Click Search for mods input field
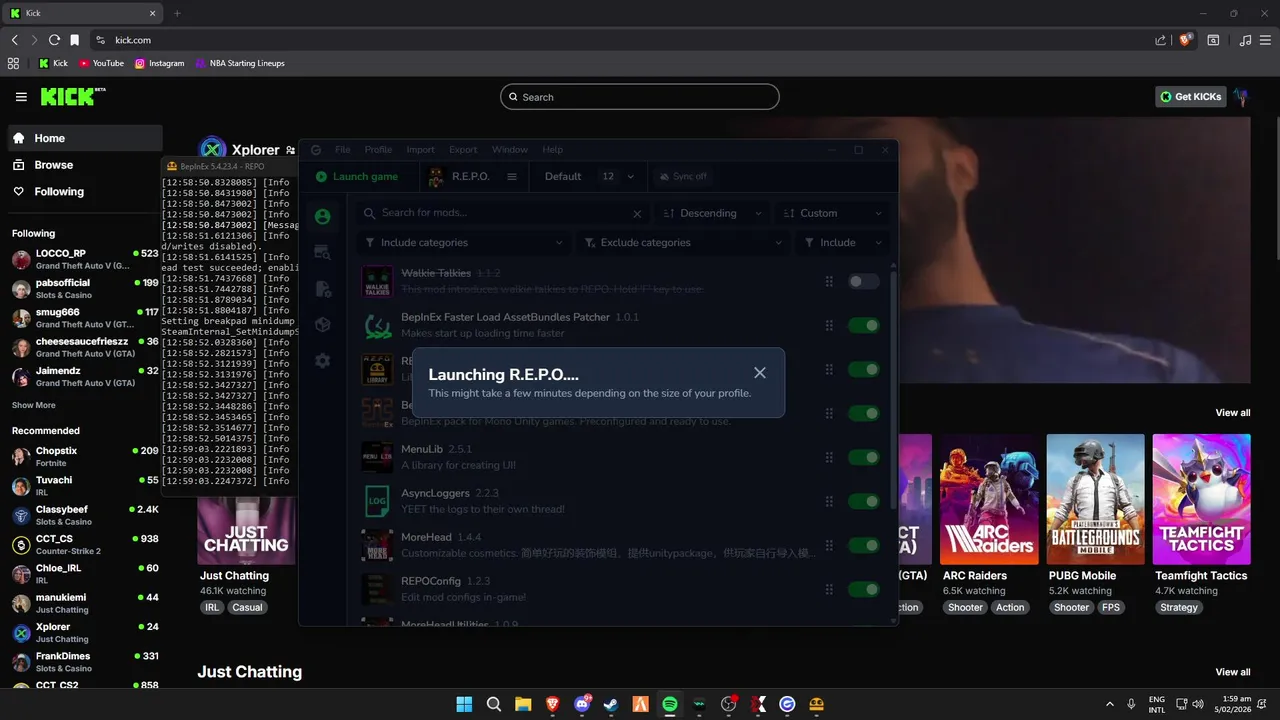Screen dimensions: 1280x720 click(x=503, y=213)
